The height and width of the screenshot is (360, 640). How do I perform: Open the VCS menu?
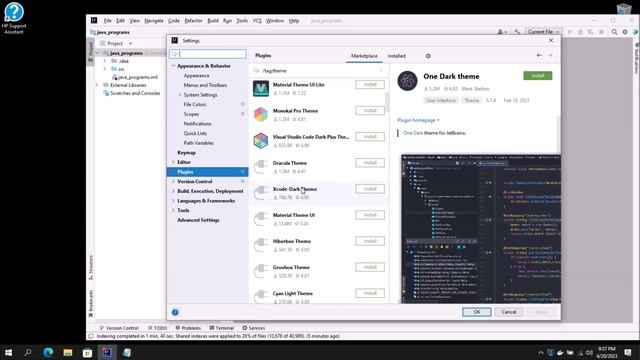click(257, 20)
